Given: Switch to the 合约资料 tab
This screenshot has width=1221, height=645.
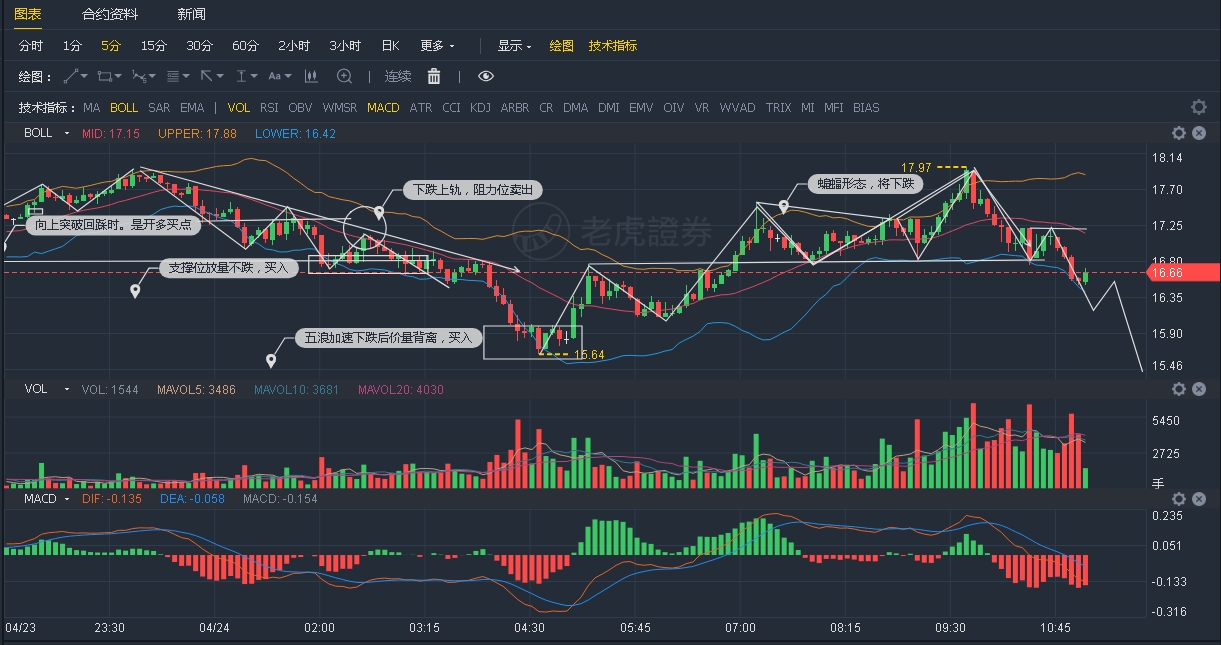Looking at the screenshot, I should click(x=110, y=14).
